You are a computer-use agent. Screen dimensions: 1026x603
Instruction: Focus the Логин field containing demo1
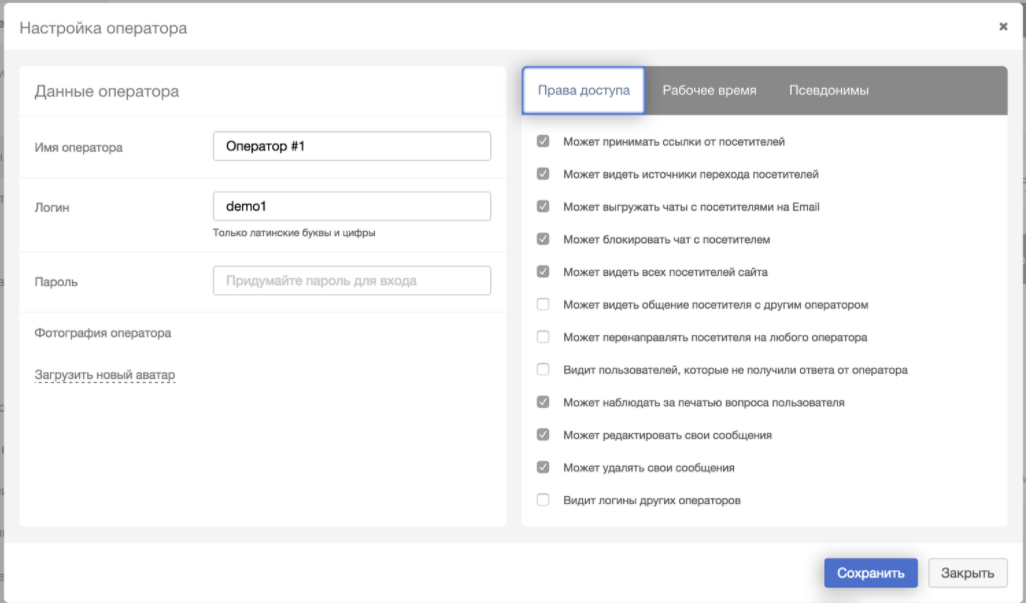(352, 206)
